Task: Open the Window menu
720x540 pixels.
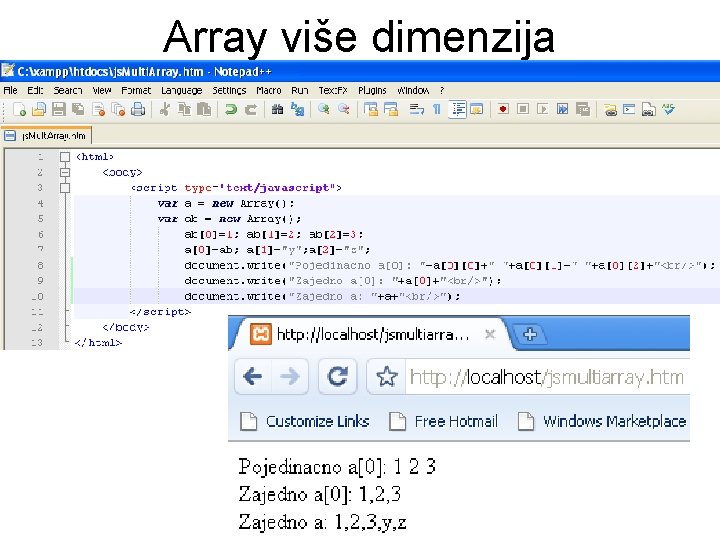Action: (413, 90)
